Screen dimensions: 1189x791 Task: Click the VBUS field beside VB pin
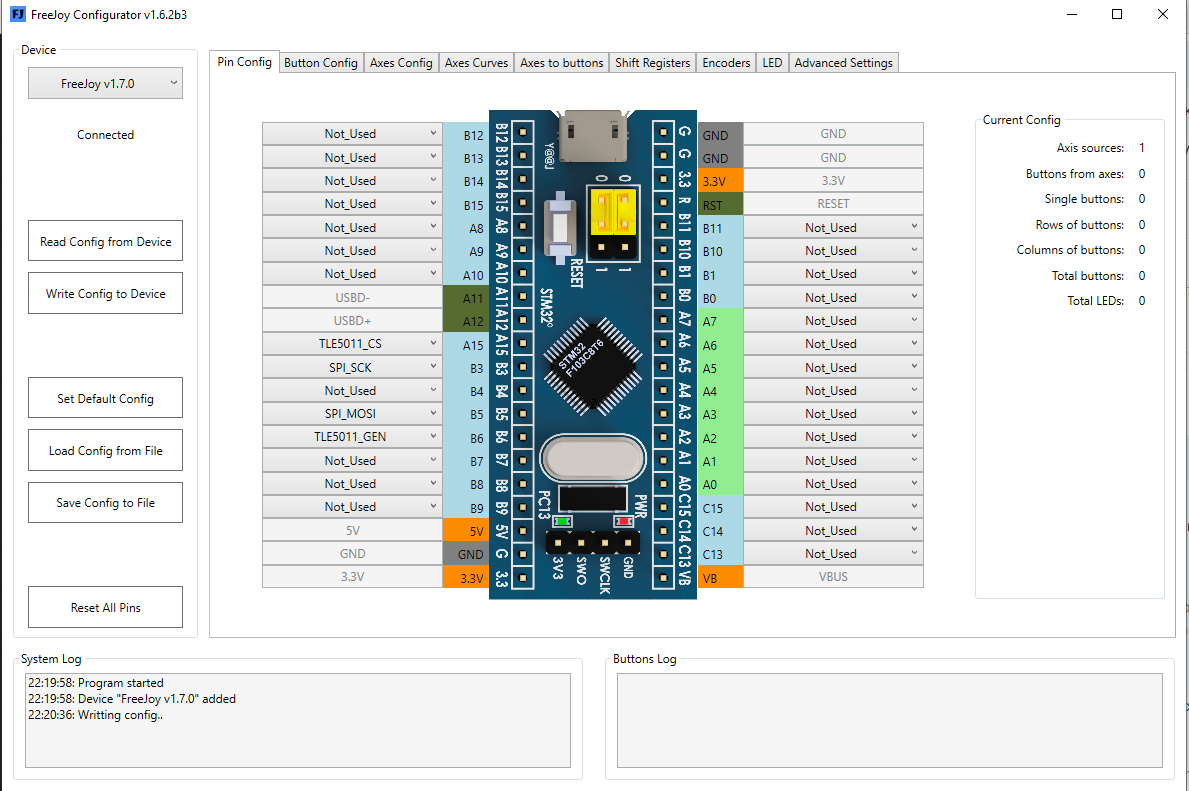(833, 577)
